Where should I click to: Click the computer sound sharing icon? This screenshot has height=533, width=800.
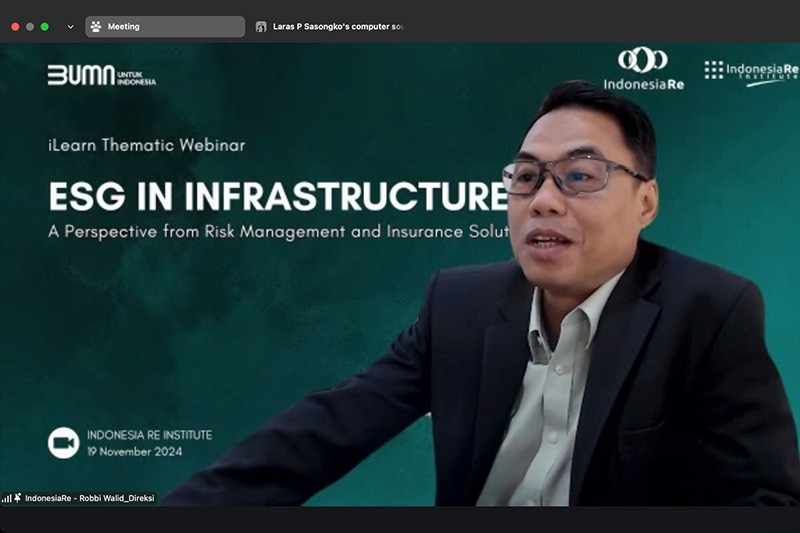[x=261, y=27]
